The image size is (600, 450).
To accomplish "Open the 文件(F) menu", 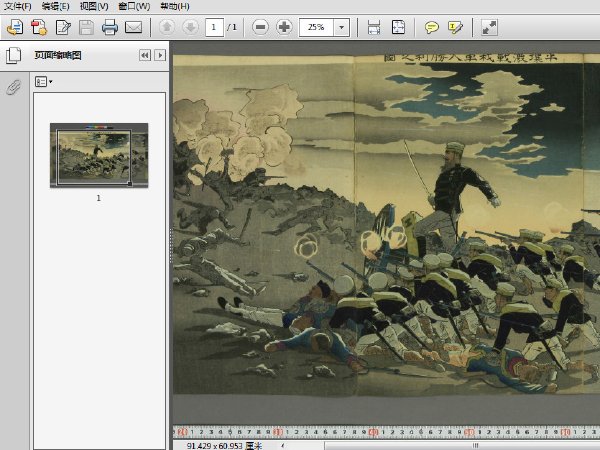I will click(17, 6).
